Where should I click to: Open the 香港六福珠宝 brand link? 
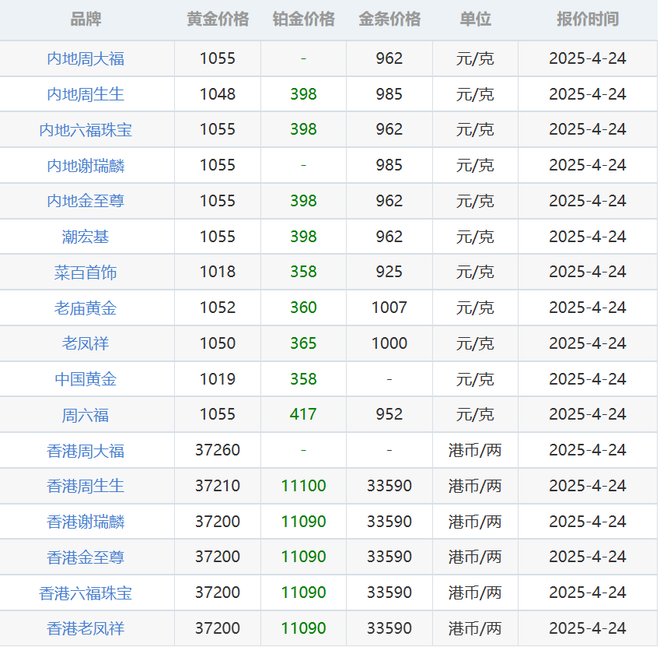coord(85,593)
